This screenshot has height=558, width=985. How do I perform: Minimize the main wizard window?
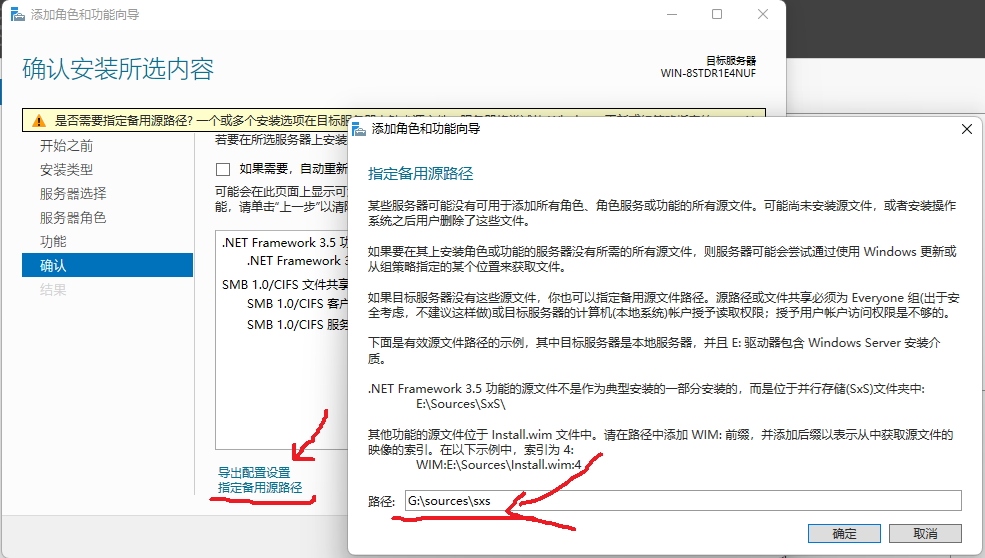[671, 15]
